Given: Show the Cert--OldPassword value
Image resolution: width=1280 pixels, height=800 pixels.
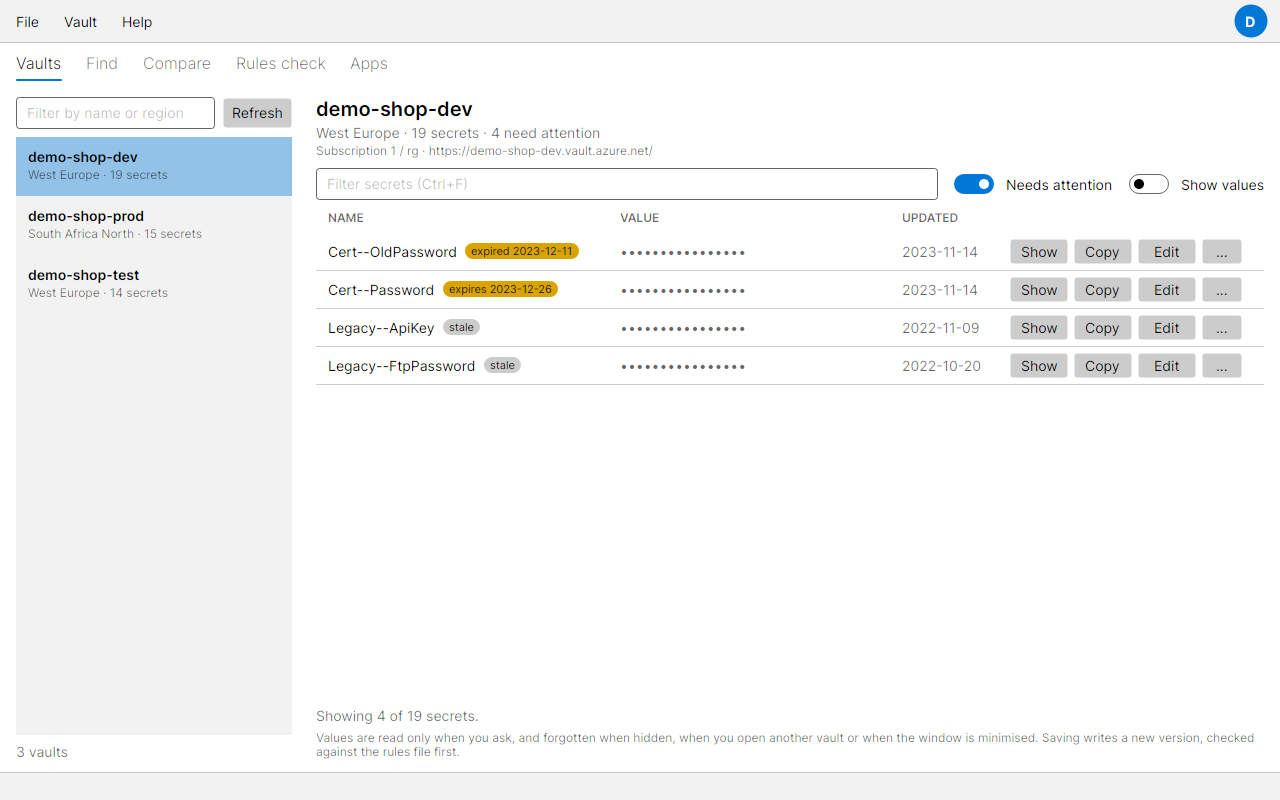Looking at the screenshot, I should pos(1039,252).
